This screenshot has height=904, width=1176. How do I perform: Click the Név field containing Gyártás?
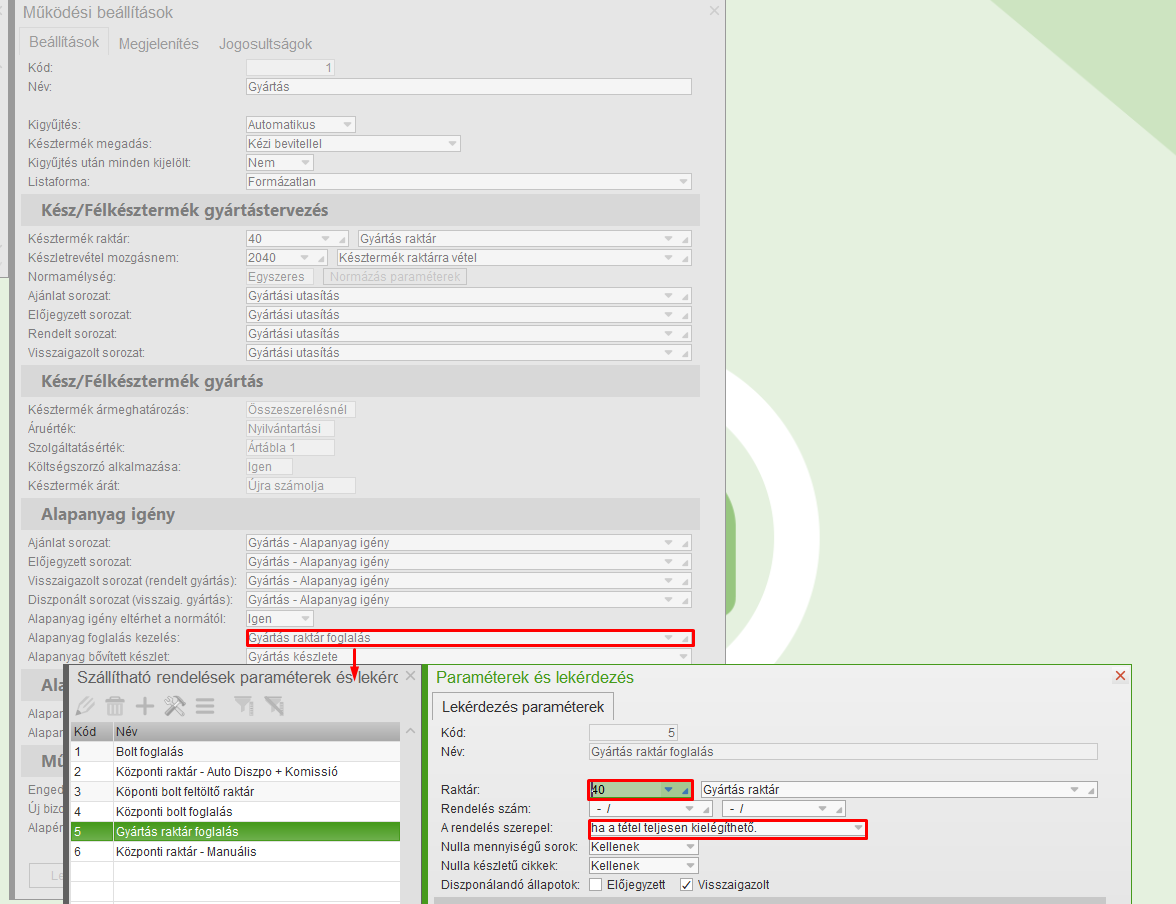(x=469, y=87)
